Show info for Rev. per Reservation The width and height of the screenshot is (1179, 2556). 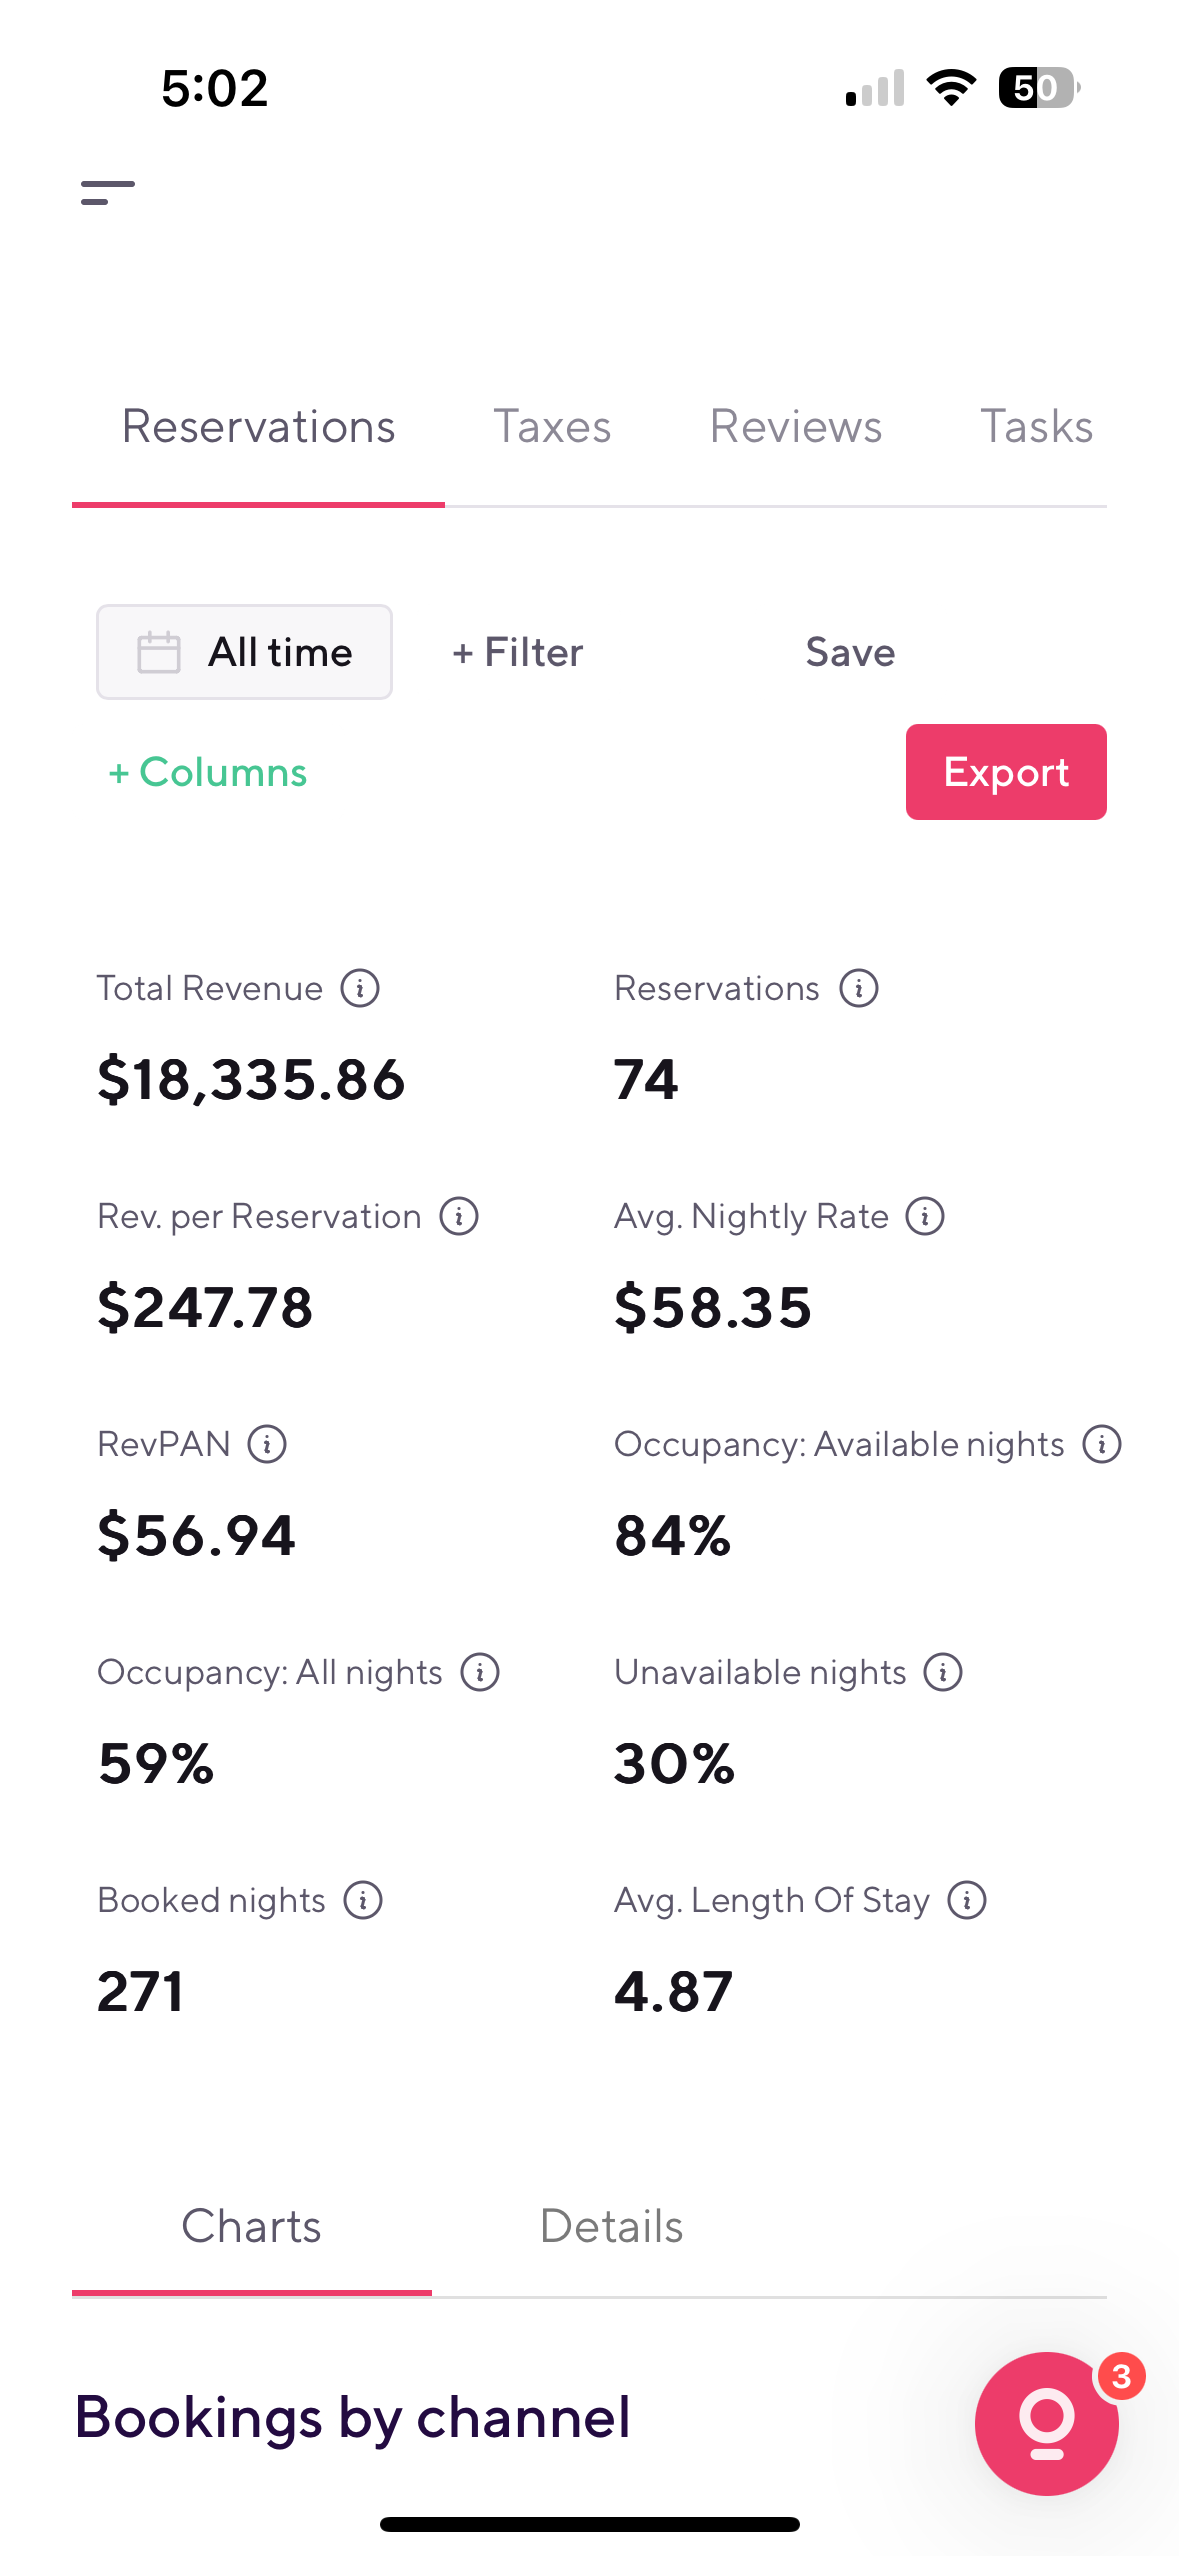click(459, 1216)
